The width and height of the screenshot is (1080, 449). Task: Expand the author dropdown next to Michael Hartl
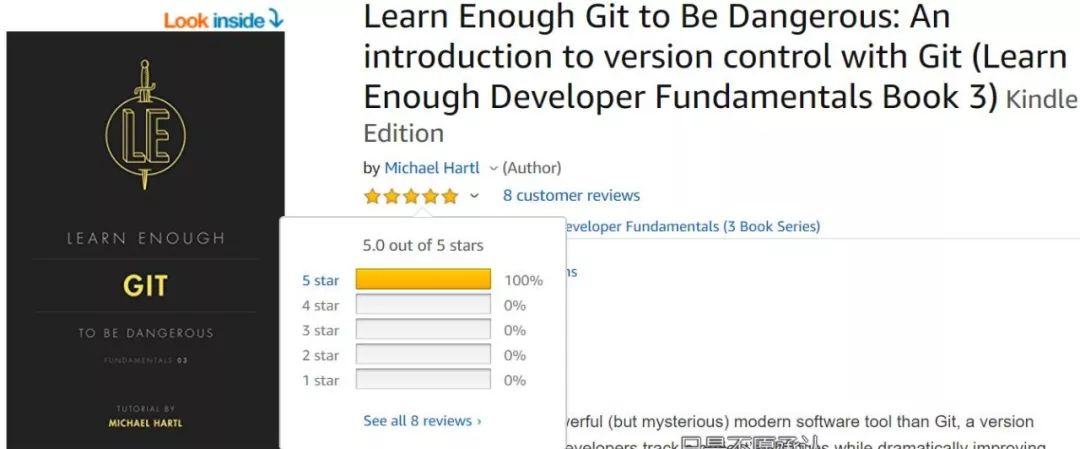coord(492,168)
